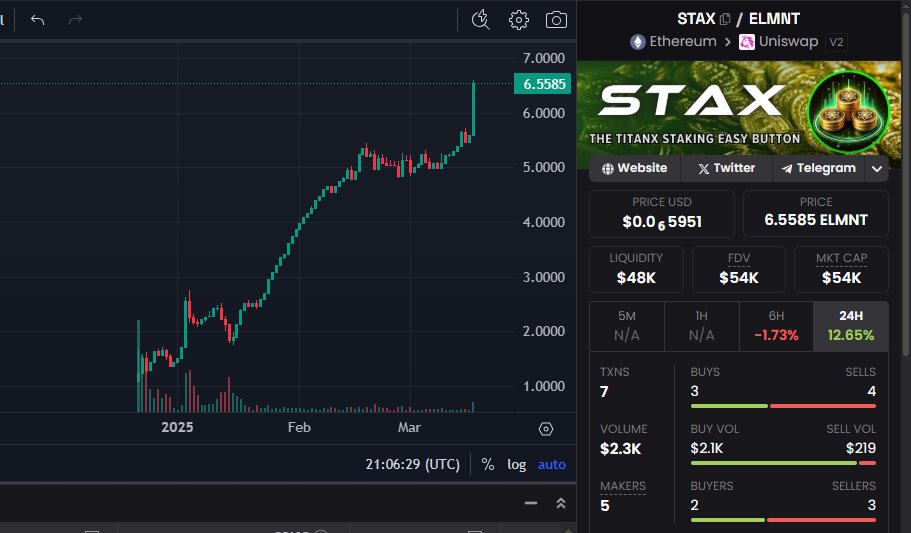Click the right panel scrollbar
This screenshot has width=911, height=533.
coord(906,186)
